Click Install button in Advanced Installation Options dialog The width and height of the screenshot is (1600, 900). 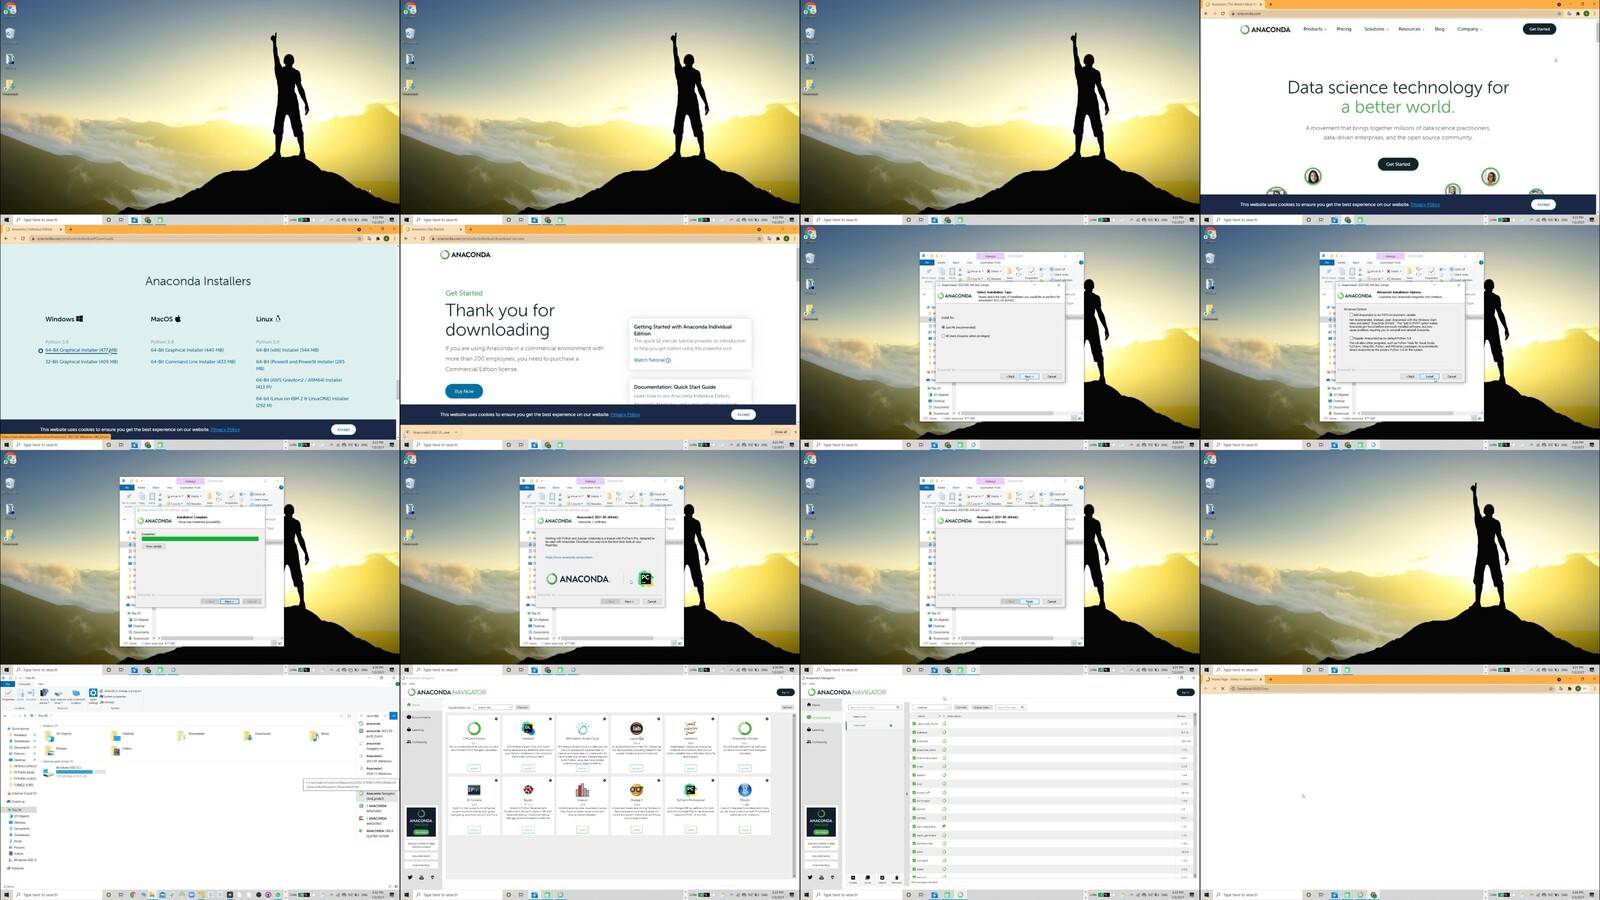pos(1429,376)
